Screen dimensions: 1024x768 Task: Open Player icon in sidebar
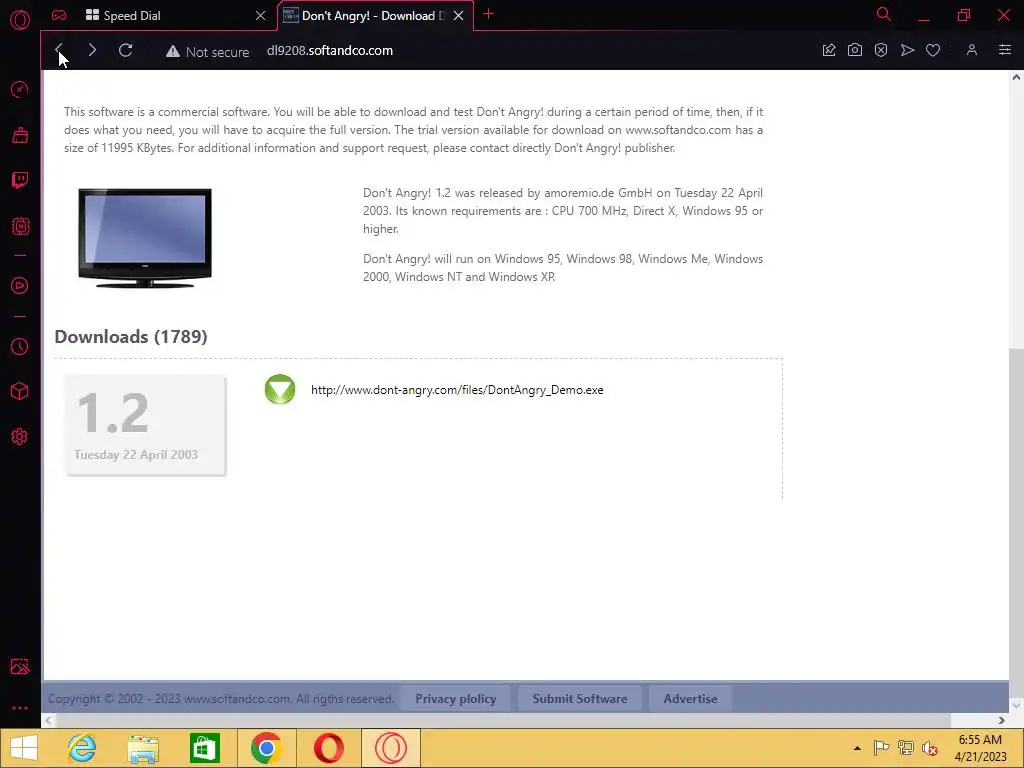pos(20,285)
